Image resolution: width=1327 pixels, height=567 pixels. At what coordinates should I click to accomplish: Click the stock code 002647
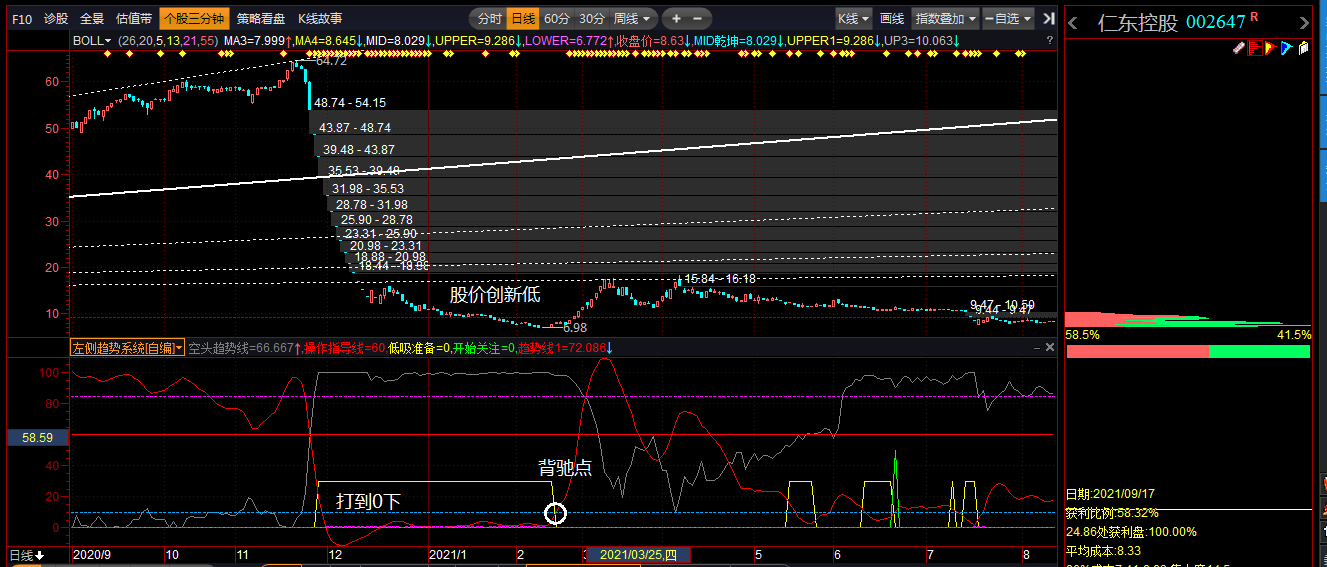[1215, 21]
